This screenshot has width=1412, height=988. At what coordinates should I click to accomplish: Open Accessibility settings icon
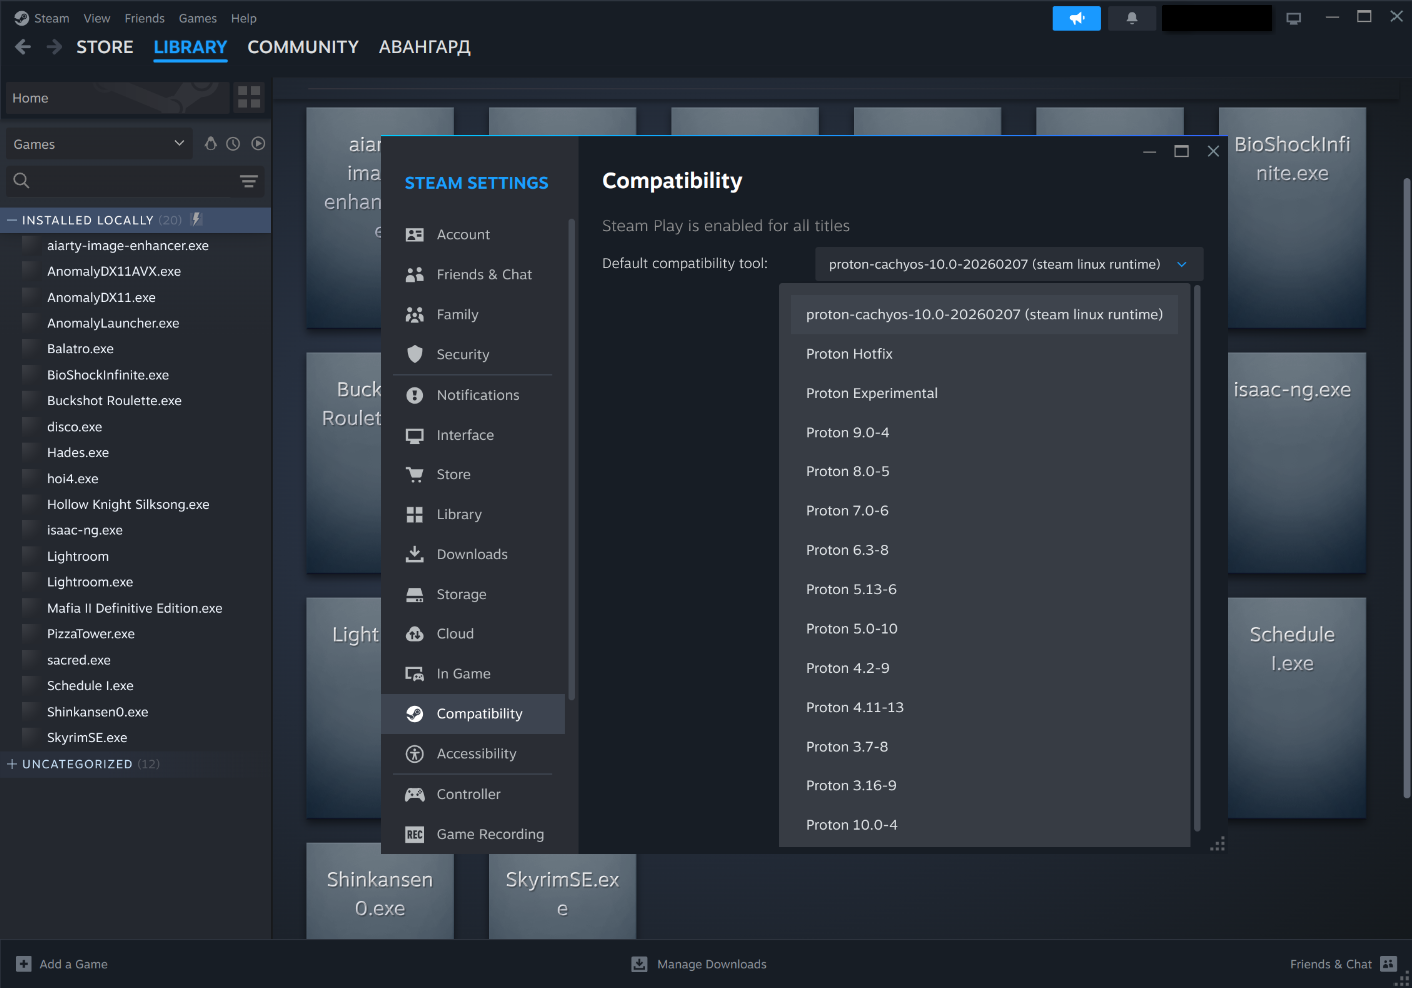coord(415,754)
